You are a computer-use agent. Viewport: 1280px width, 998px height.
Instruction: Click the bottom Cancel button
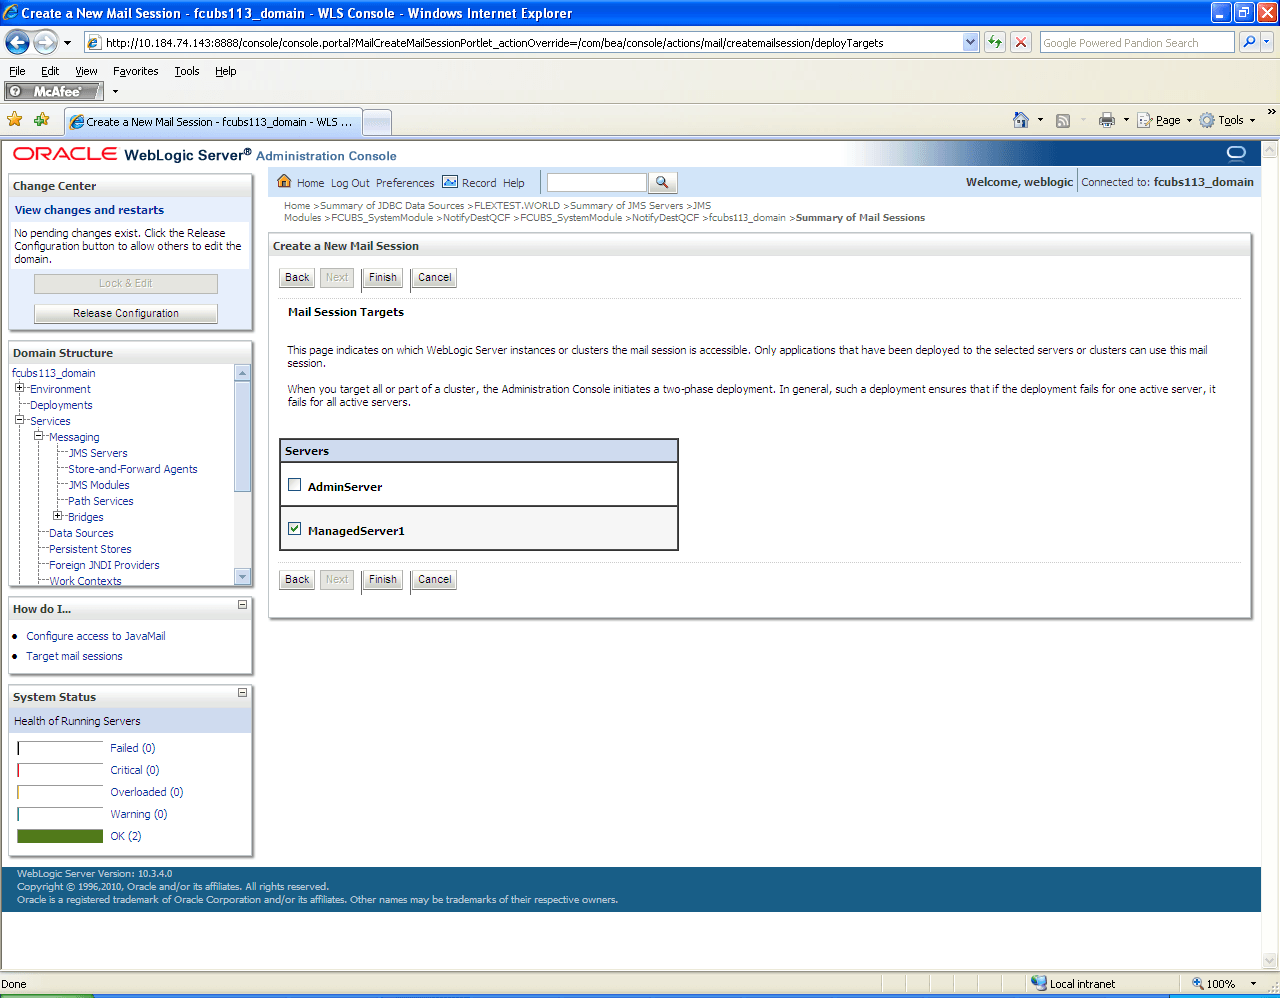click(434, 579)
